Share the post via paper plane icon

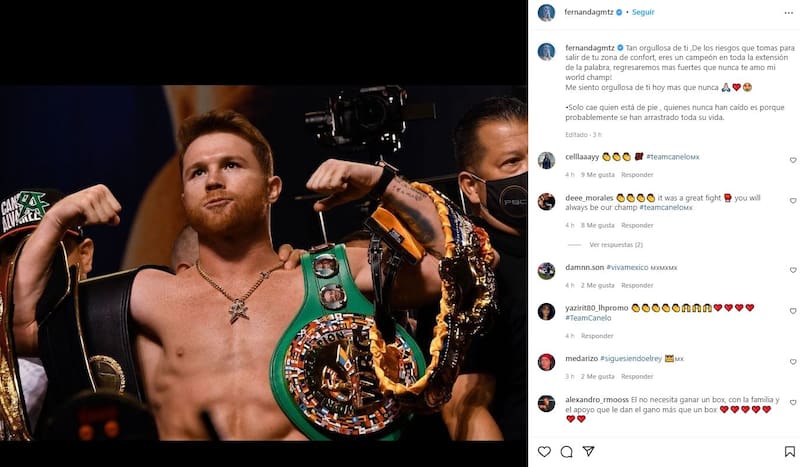pyautogui.click(x=589, y=451)
